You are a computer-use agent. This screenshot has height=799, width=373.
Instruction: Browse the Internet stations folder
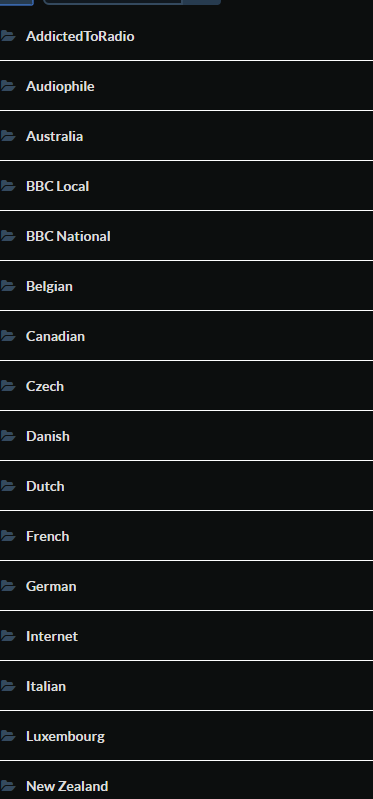tap(186, 635)
